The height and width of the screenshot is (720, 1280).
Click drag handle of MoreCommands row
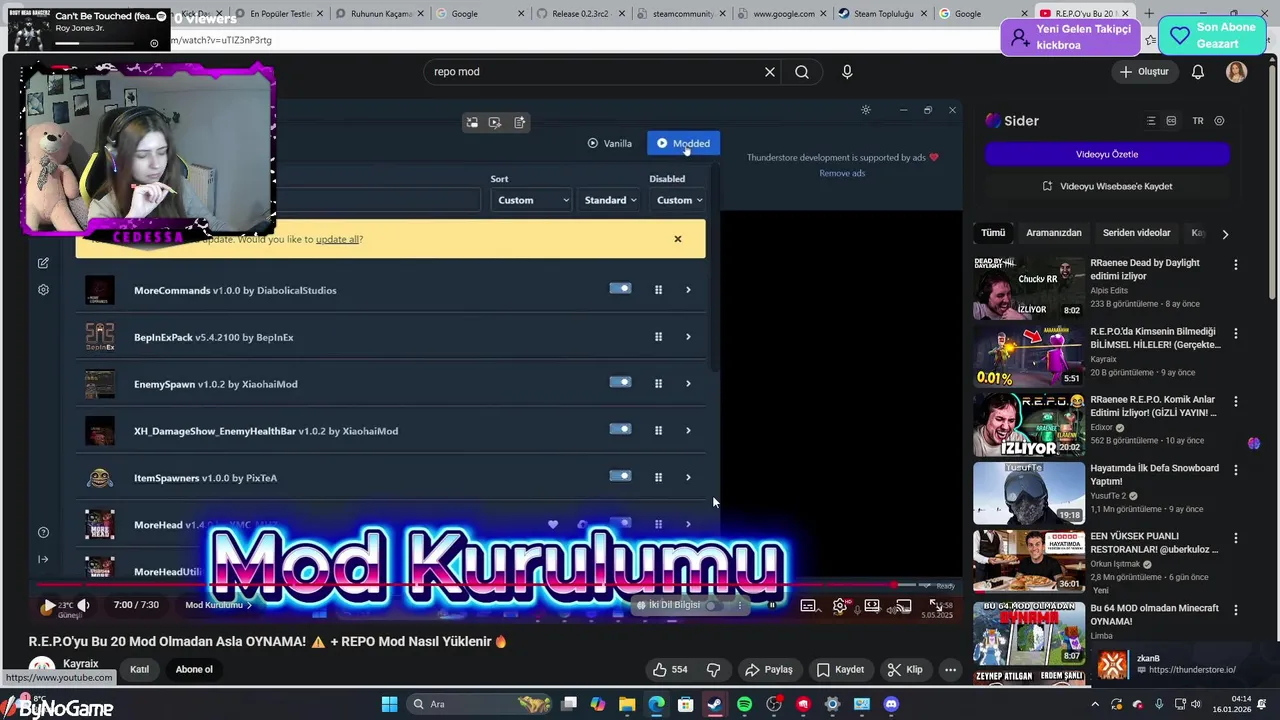click(658, 290)
